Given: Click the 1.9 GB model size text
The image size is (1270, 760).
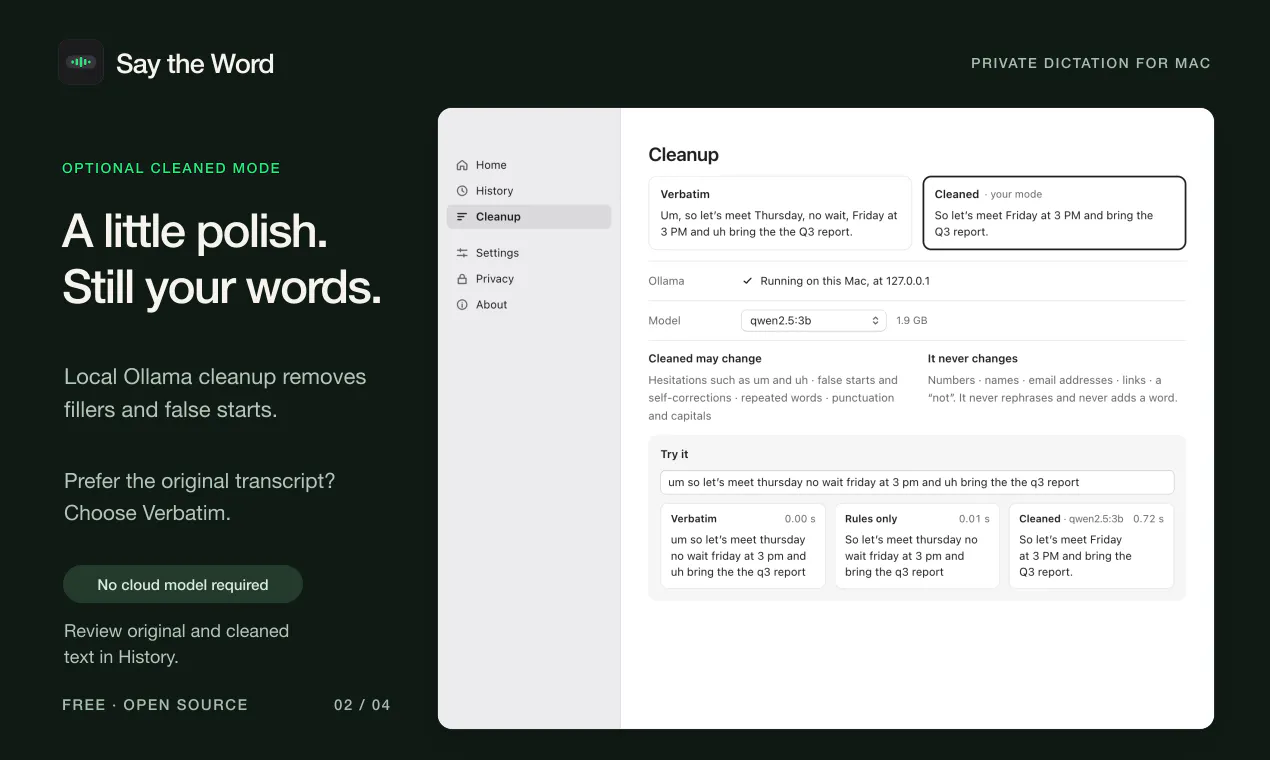Looking at the screenshot, I should [x=912, y=321].
